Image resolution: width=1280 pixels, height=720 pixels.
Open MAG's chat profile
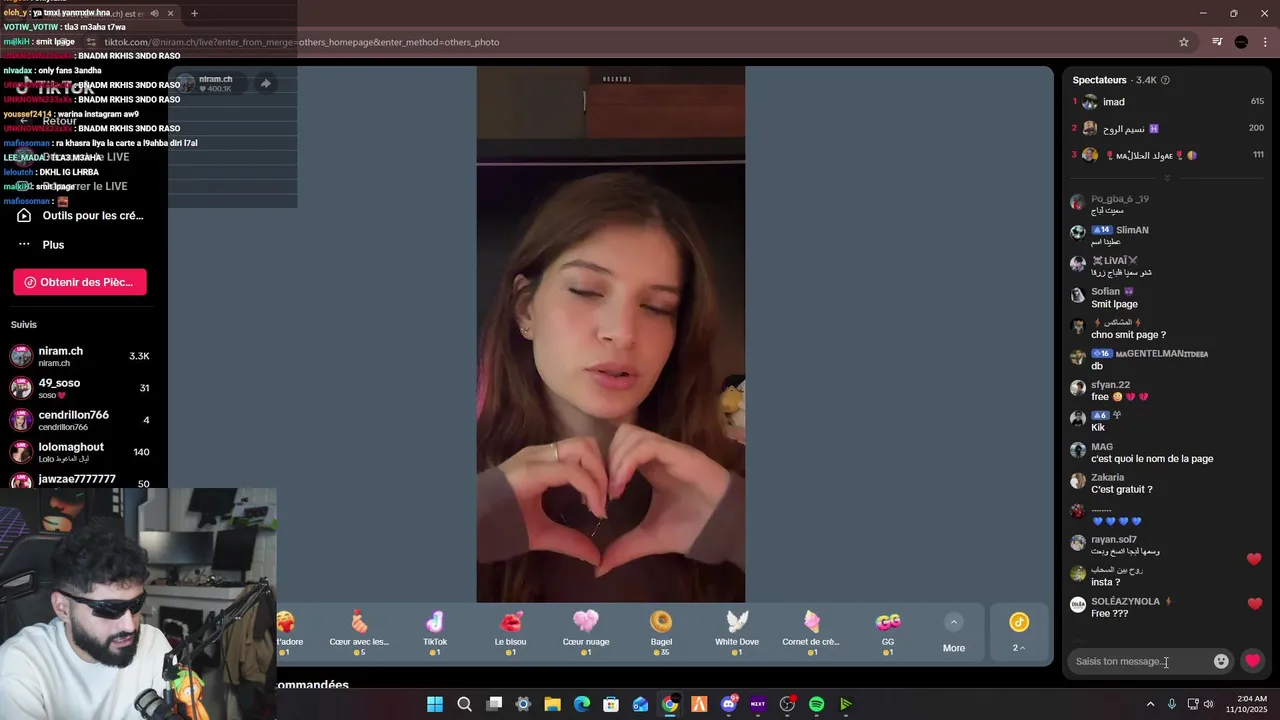point(1101,447)
